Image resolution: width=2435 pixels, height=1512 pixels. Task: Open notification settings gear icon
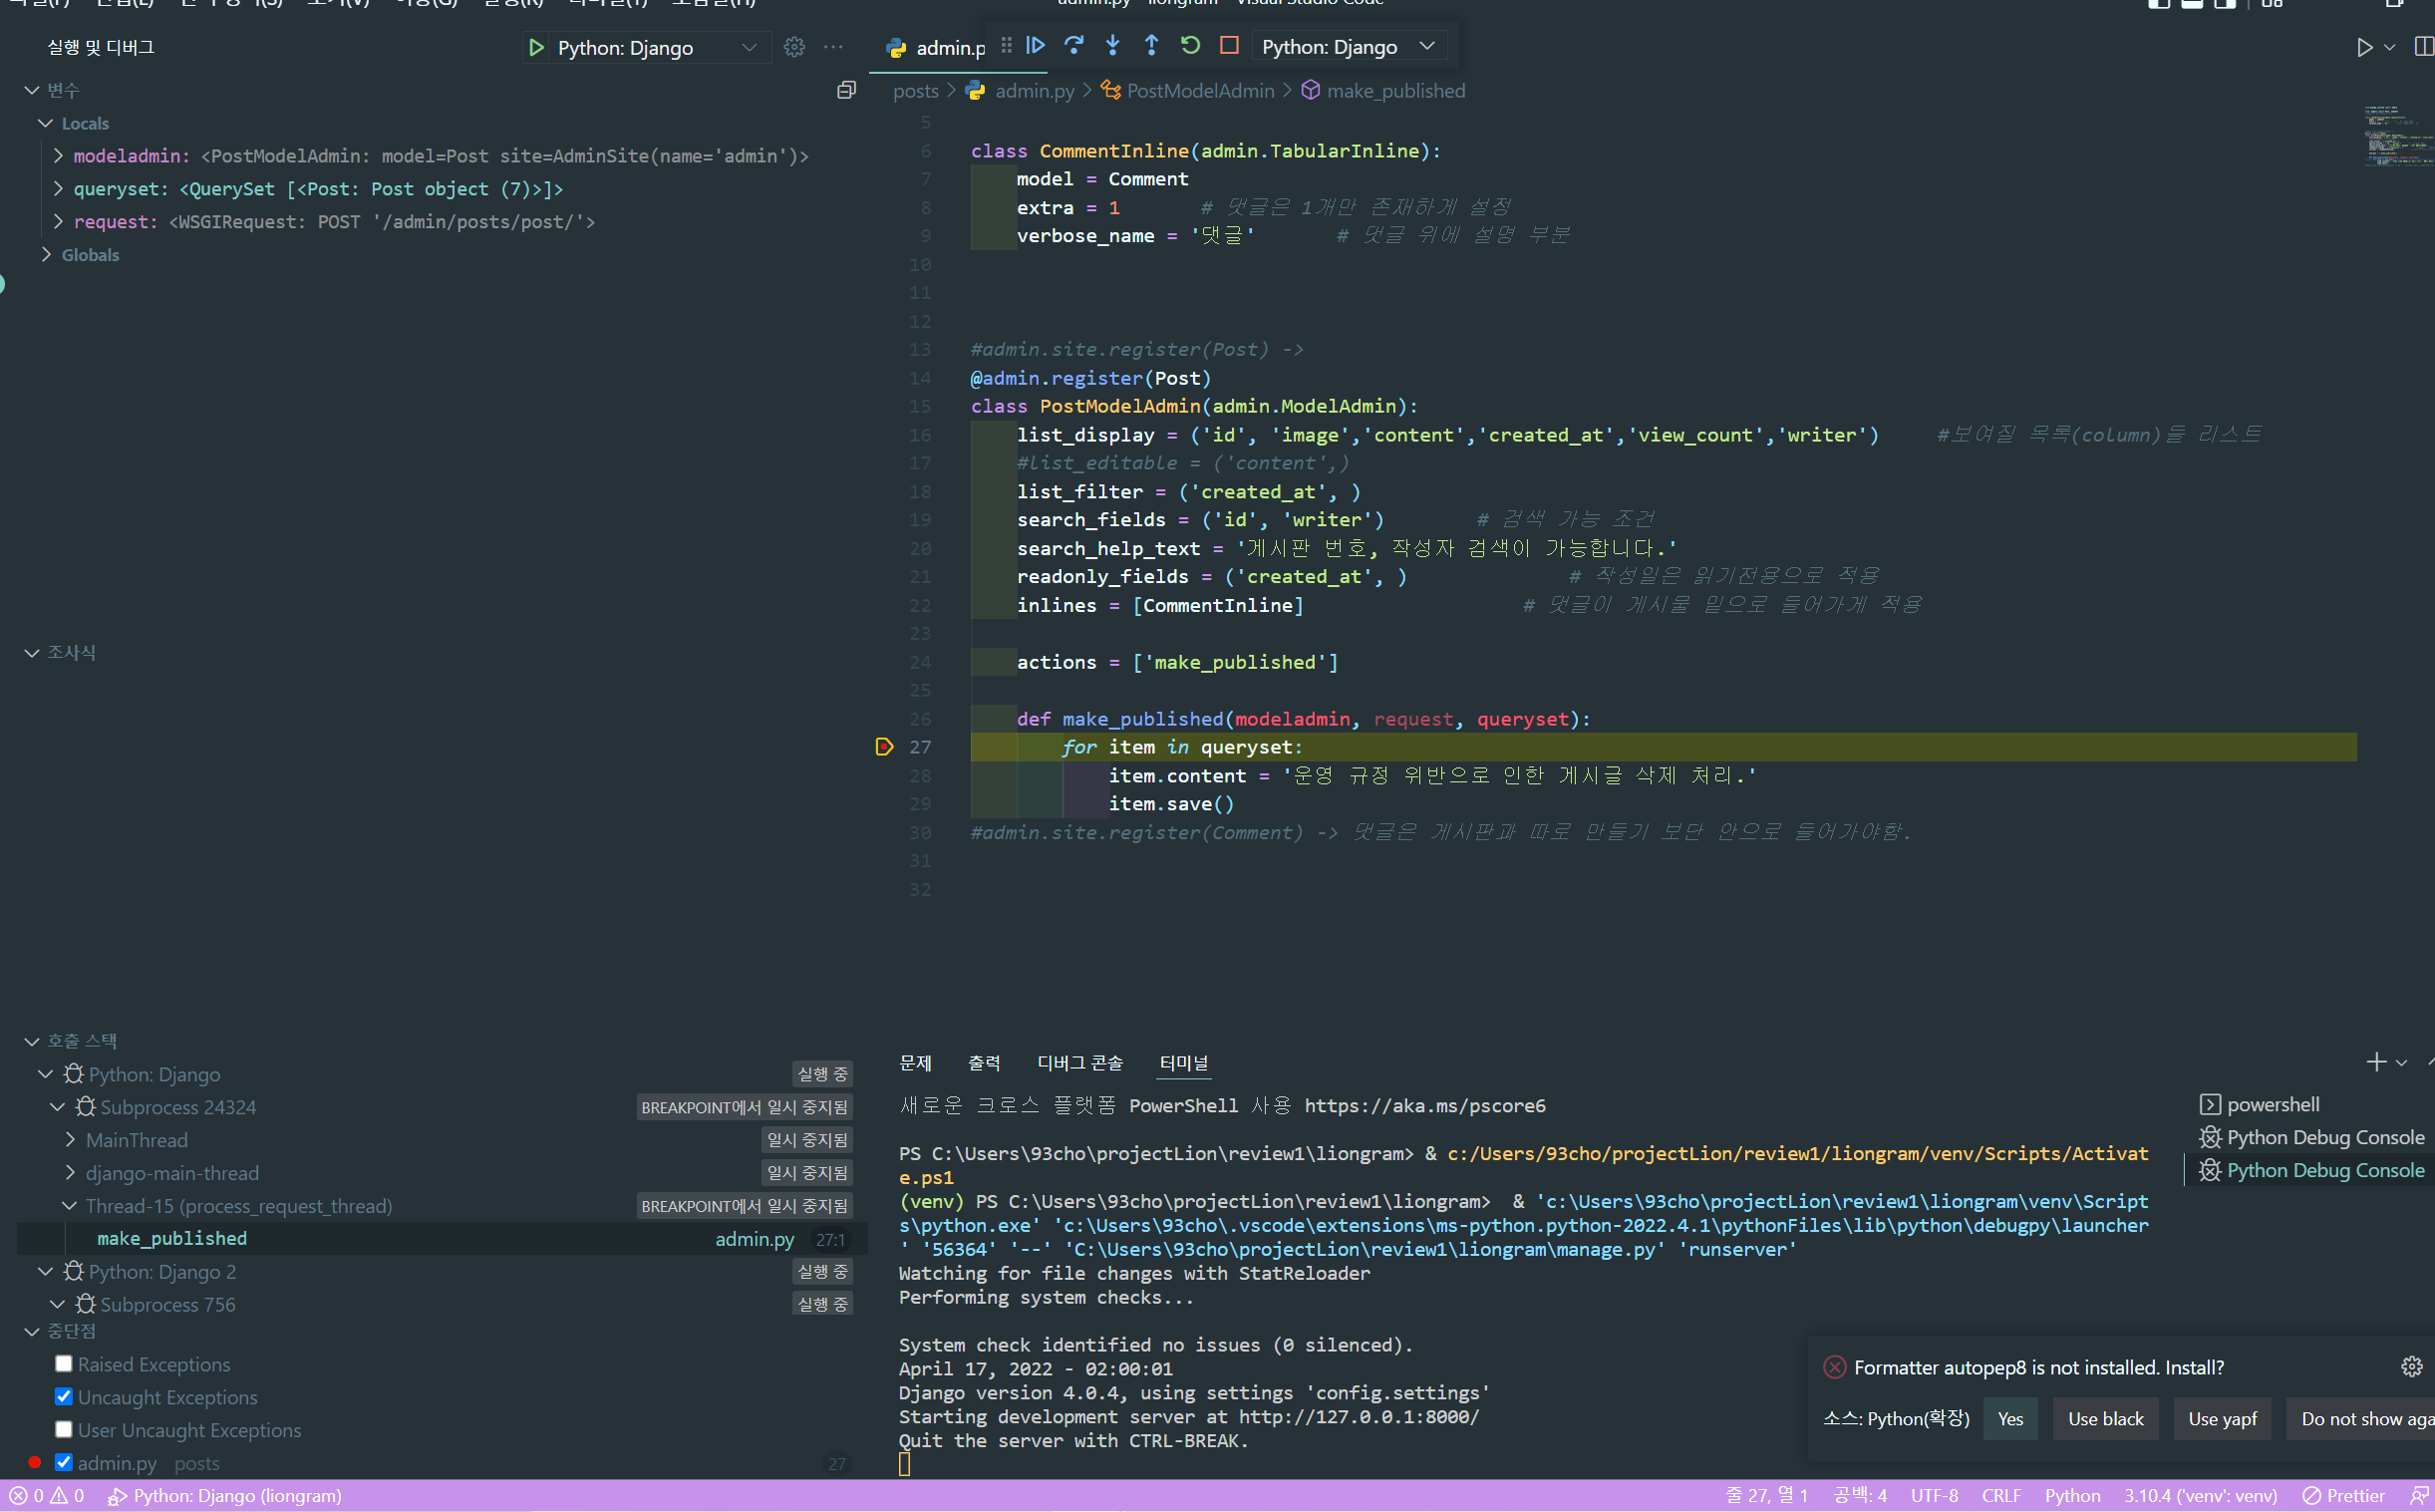(x=2411, y=1367)
